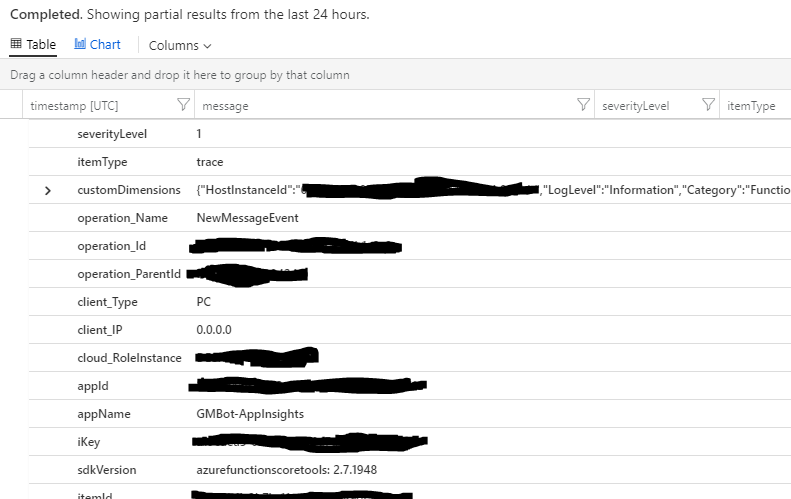Image resolution: width=791 pixels, height=499 pixels.
Task: Open the Columns dropdown
Action: (x=180, y=45)
